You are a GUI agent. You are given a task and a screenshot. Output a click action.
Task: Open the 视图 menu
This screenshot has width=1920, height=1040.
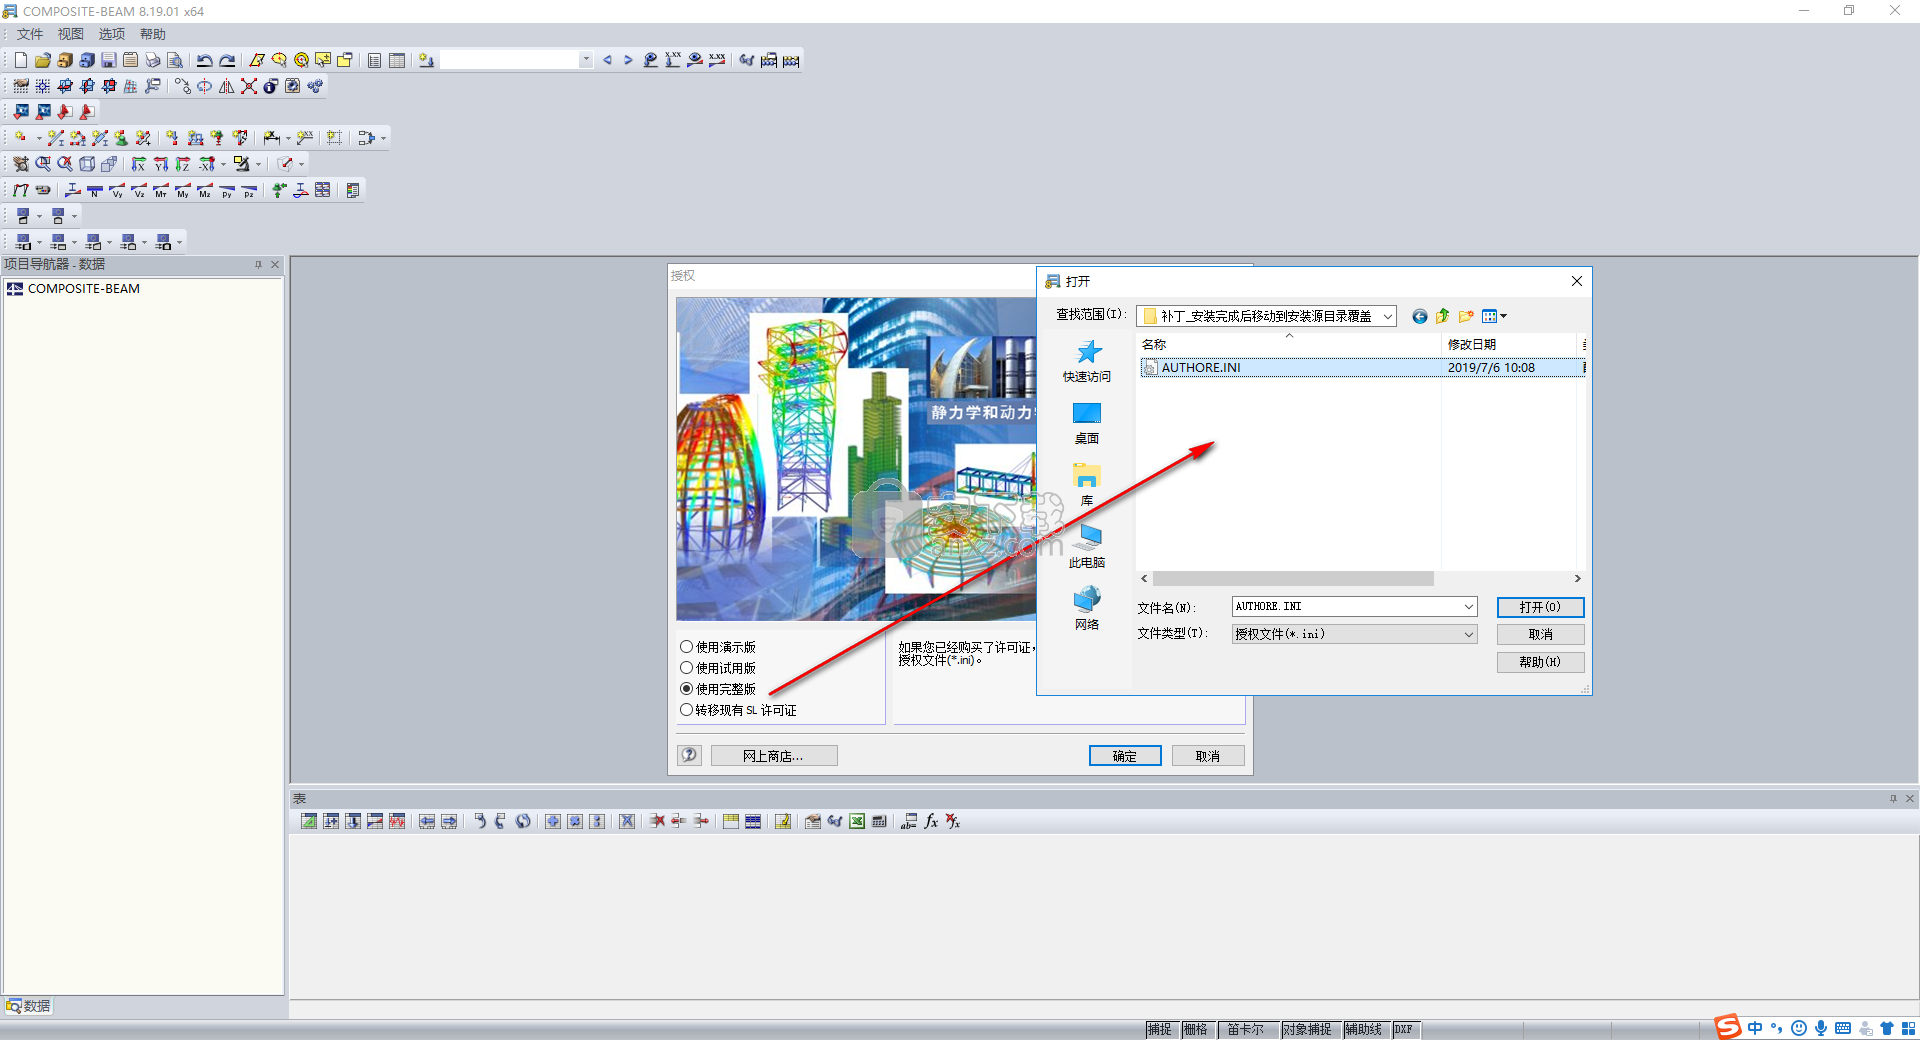pos(71,34)
